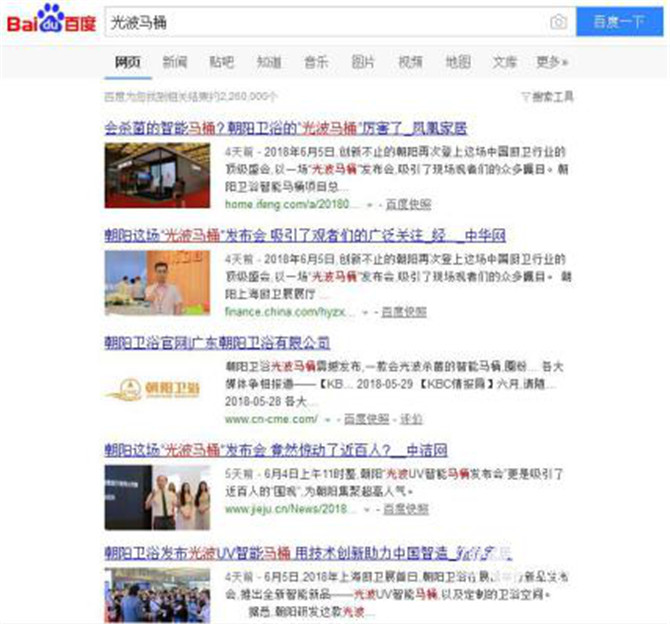Image resolution: width=670 pixels, height=624 pixels.
Task: Open thumbnail of man in 中华网 result
Action: coord(157,283)
